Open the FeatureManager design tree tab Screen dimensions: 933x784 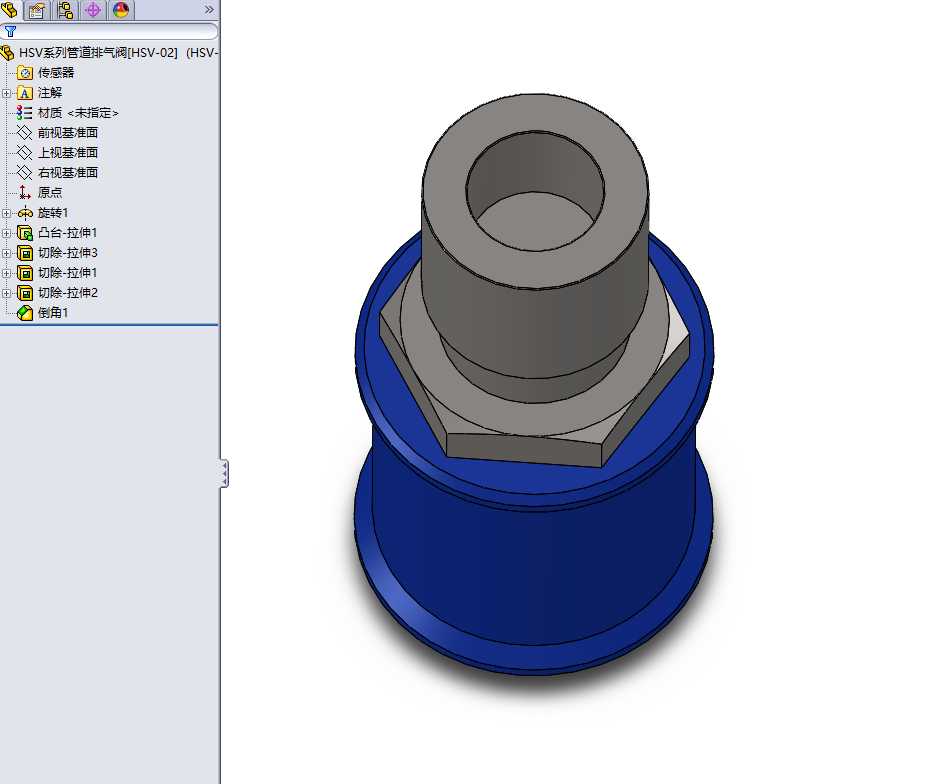click(x=10, y=10)
